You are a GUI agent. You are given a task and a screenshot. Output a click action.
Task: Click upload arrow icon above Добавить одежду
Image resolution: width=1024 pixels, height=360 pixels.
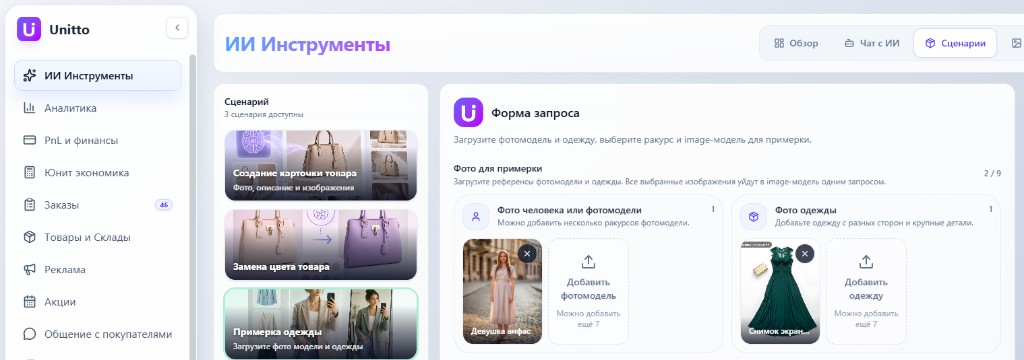click(x=866, y=262)
